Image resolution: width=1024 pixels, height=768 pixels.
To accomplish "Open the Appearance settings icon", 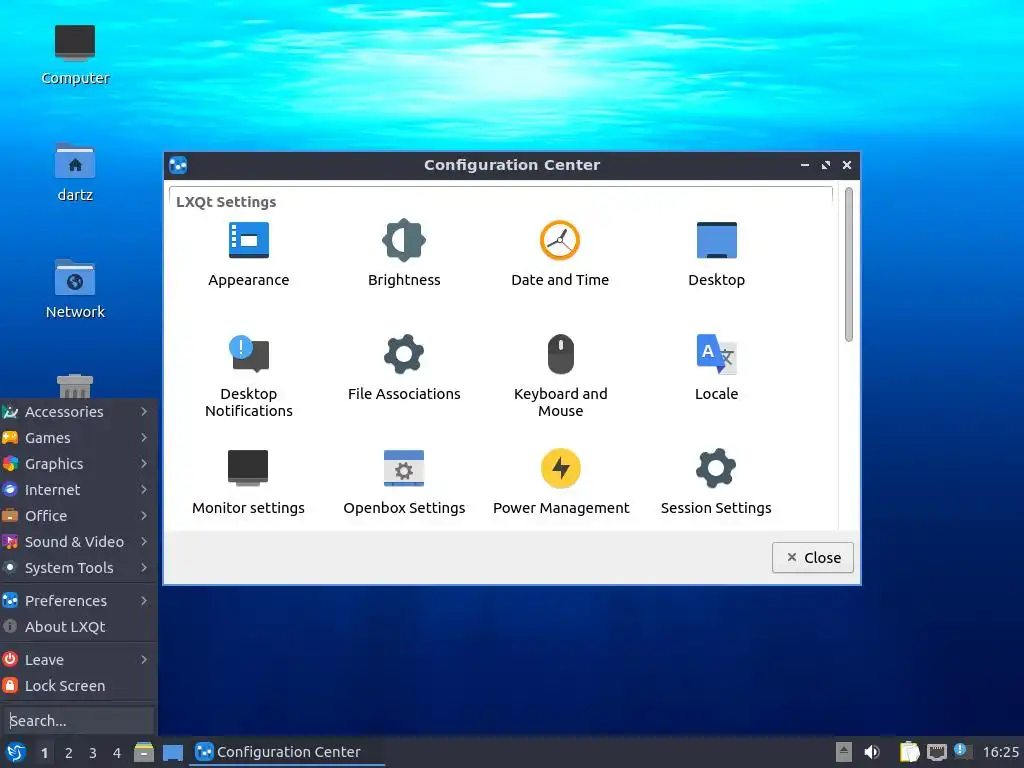I will (x=248, y=240).
